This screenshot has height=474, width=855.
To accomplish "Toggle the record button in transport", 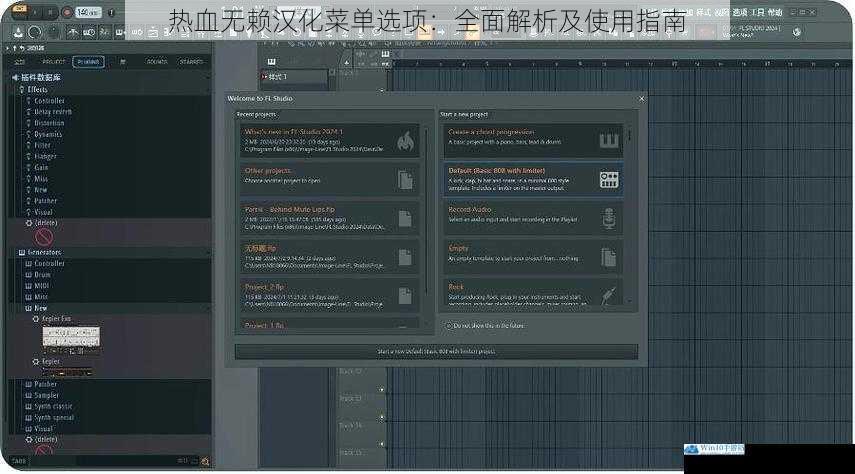I will pos(67,11).
